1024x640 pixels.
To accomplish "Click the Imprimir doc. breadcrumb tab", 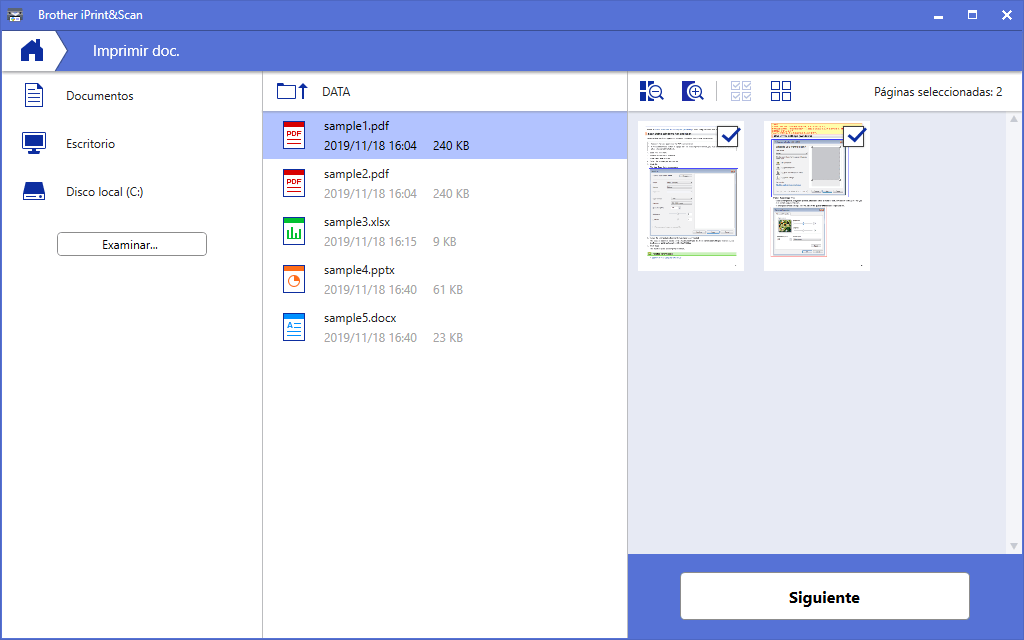I will (136, 50).
